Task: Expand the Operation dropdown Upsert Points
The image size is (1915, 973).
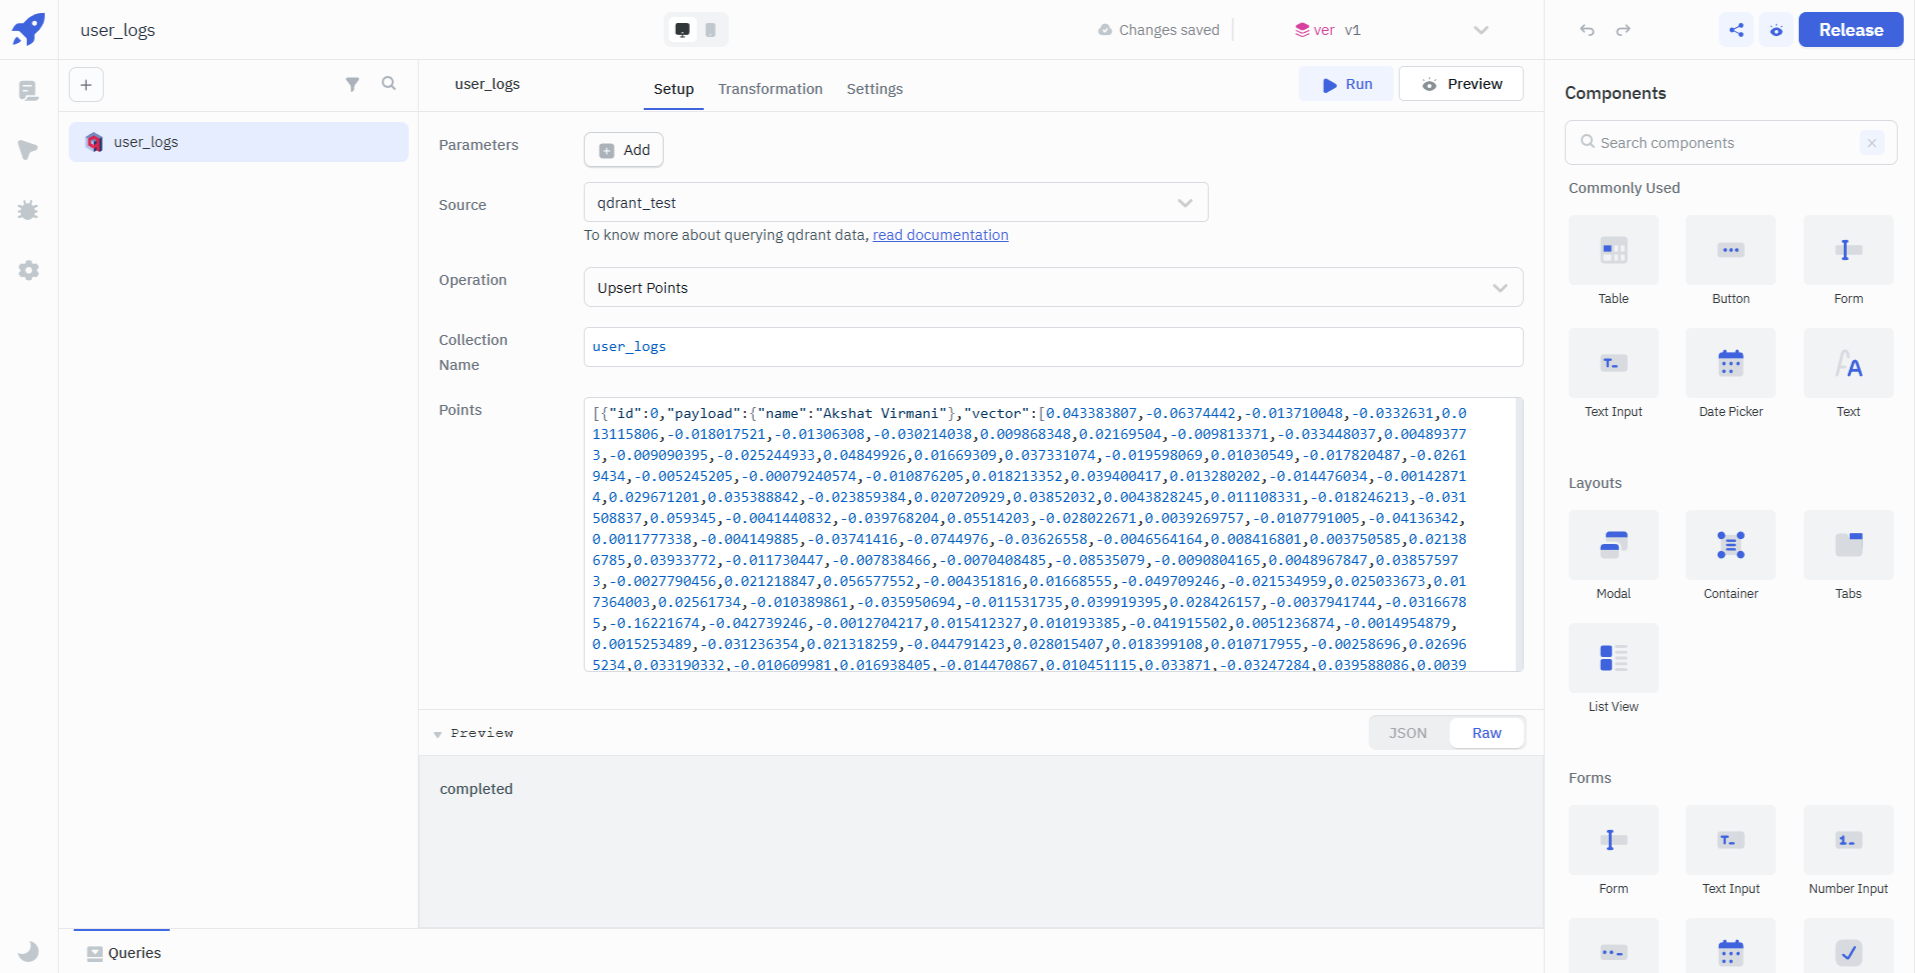Action: click(x=1052, y=288)
